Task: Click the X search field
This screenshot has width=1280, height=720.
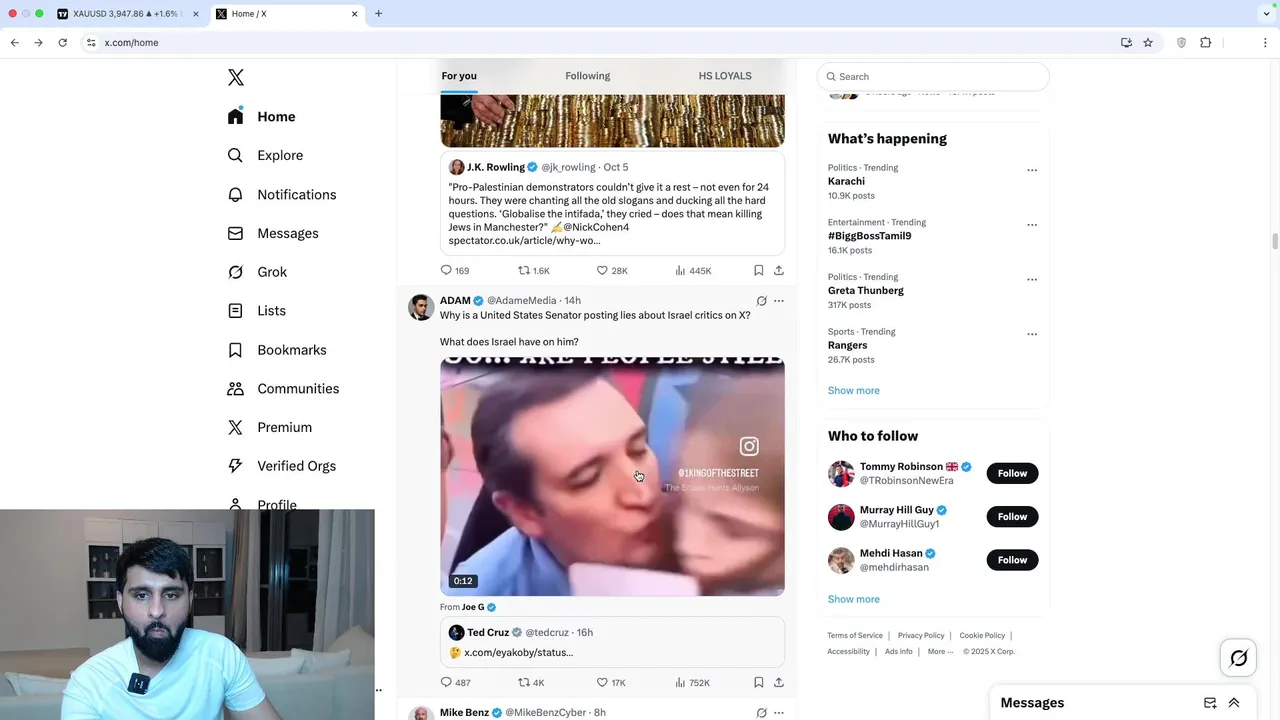Action: [933, 76]
